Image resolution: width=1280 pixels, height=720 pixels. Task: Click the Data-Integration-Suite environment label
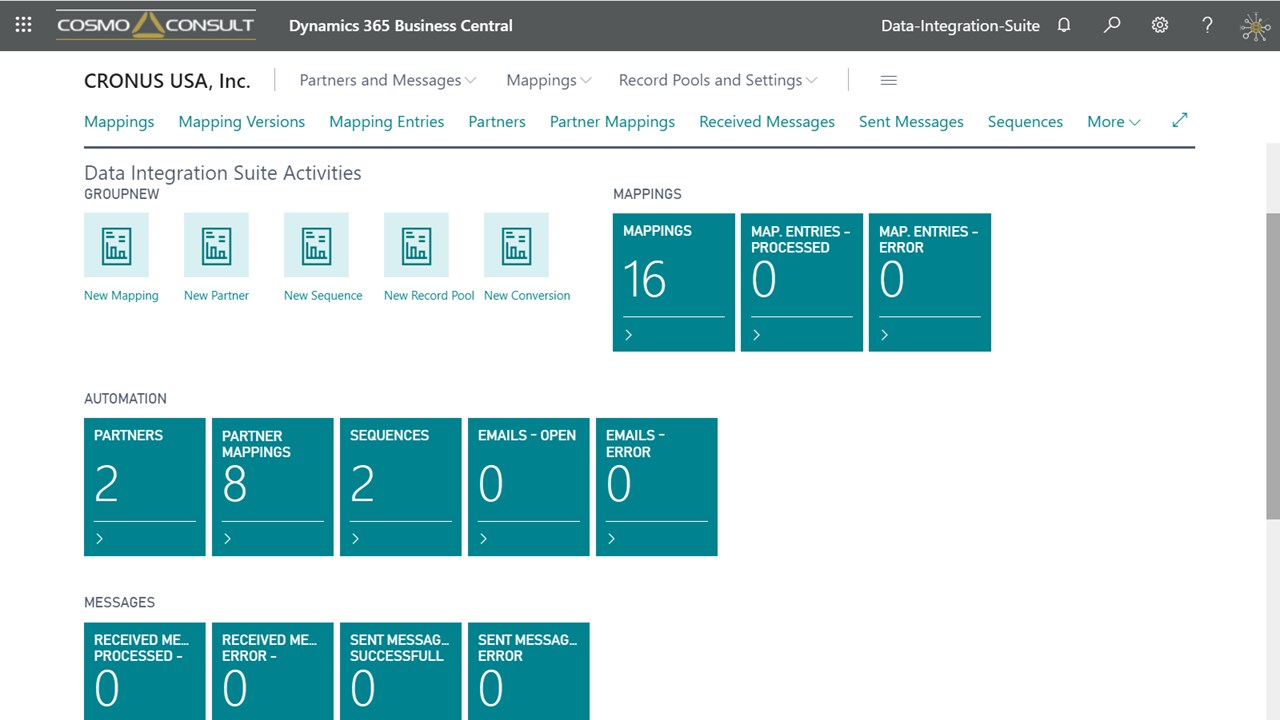(960, 26)
